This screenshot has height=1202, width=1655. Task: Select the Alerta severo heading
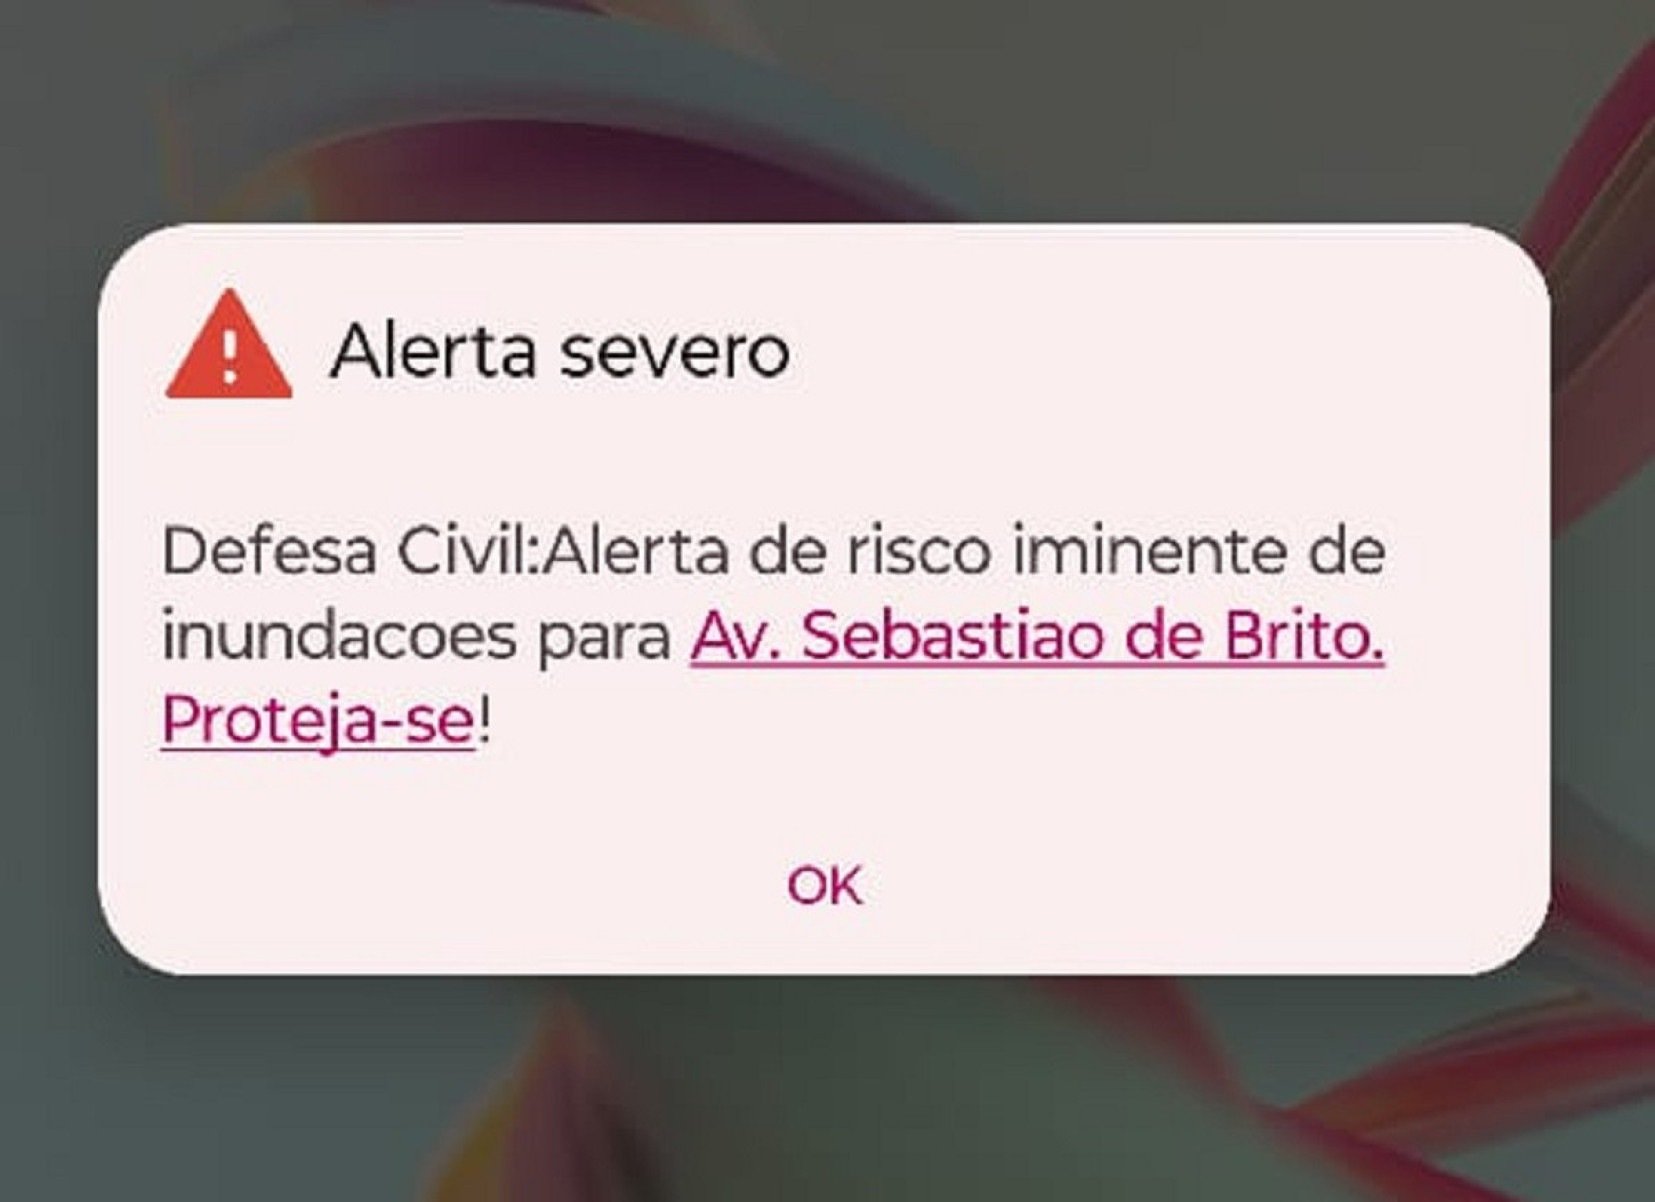(x=560, y=351)
